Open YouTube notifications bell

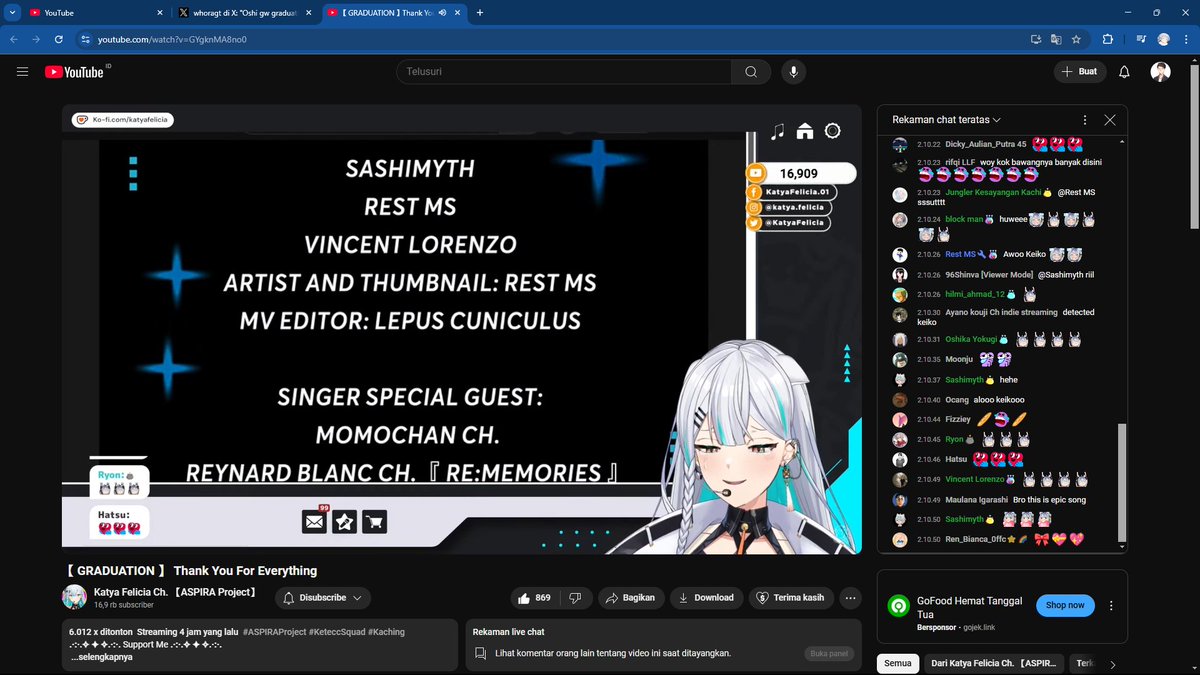point(1124,72)
